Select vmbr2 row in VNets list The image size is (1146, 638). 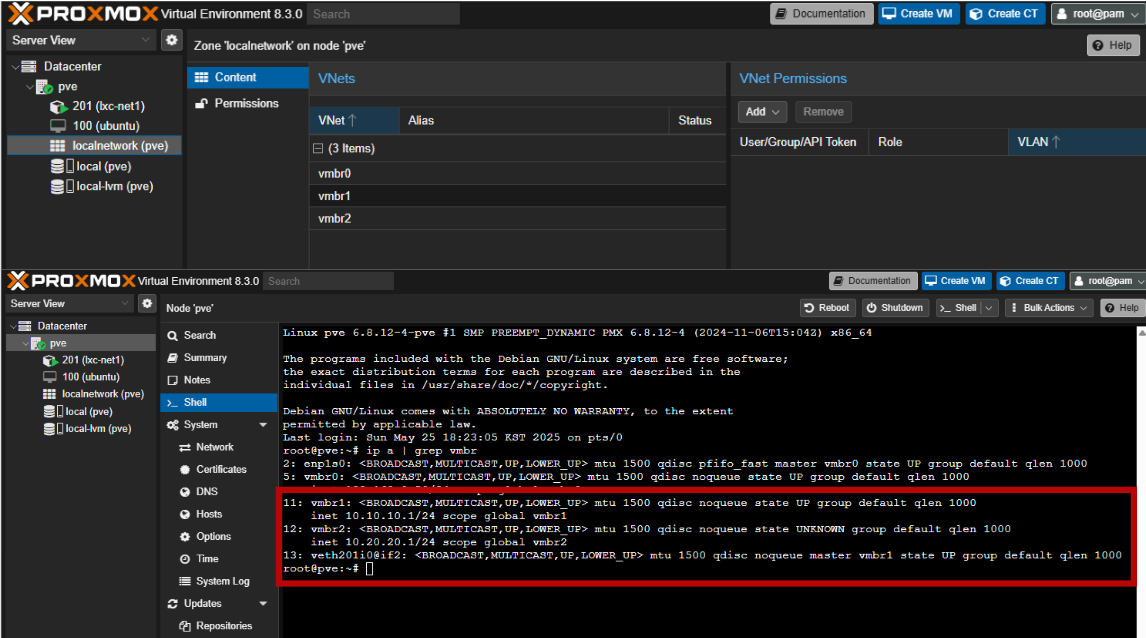519,219
